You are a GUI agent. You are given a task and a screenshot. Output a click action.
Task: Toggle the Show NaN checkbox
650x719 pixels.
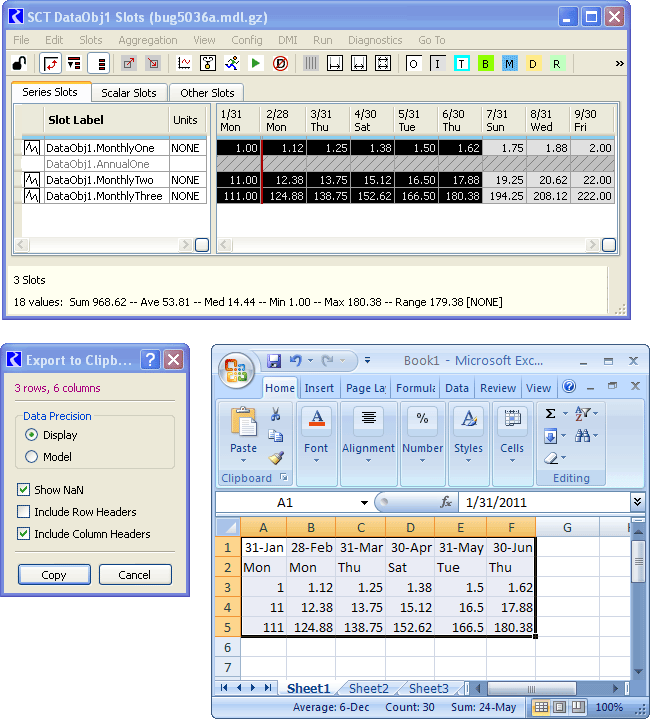[x=23, y=489]
